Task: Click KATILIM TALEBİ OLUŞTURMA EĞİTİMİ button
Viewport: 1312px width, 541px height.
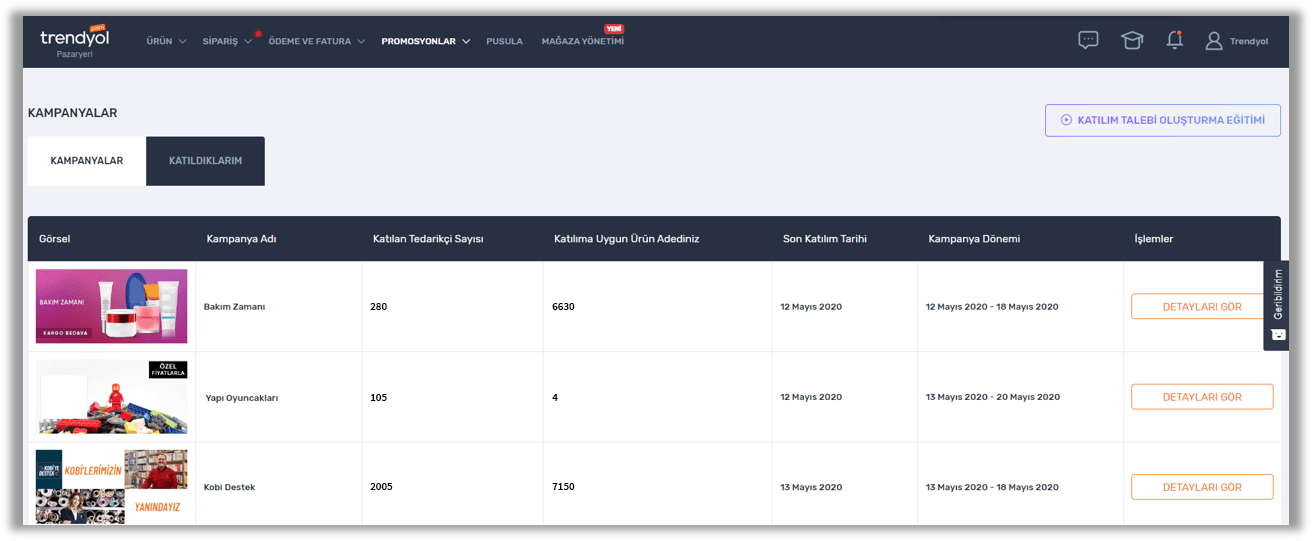Action: [x=1162, y=120]
